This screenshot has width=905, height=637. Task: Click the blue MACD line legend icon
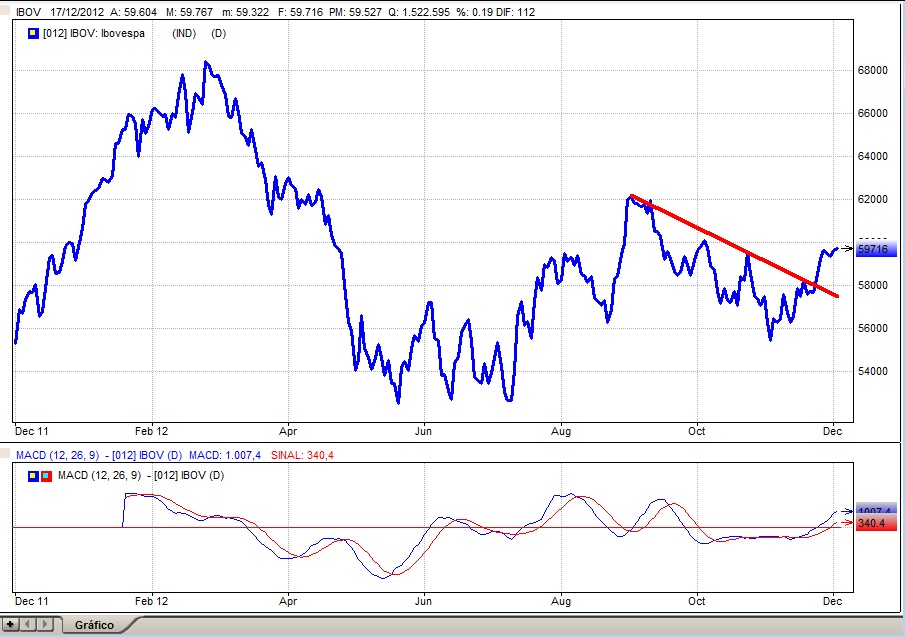(x=34, y=473)
